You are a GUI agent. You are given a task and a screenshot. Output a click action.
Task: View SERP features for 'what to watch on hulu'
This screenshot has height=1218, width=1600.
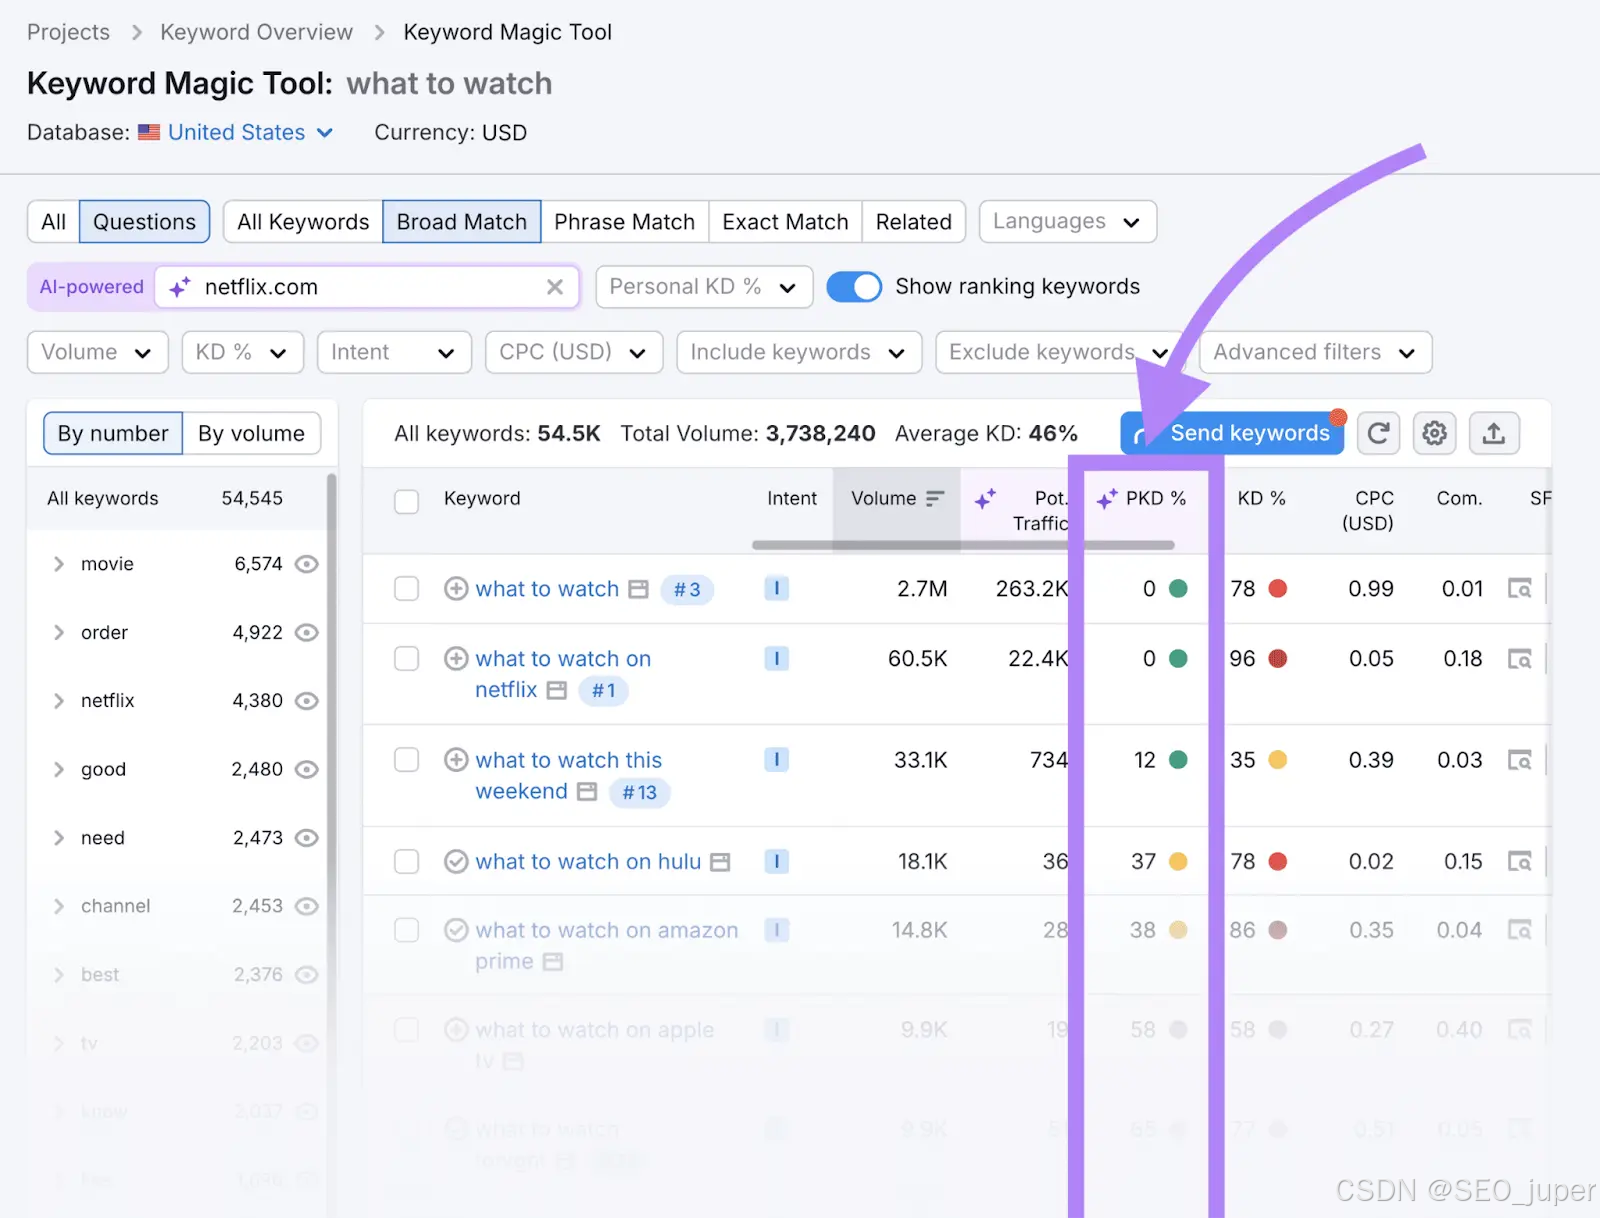pos(1519,861)
